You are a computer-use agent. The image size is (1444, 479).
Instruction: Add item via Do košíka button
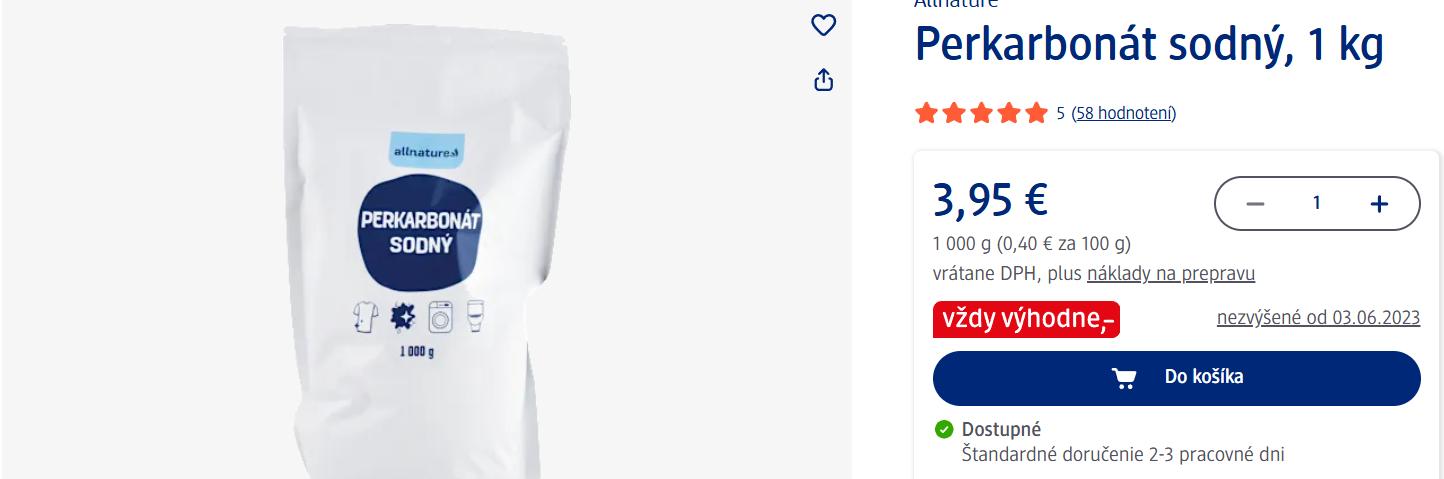[1176, 378]
